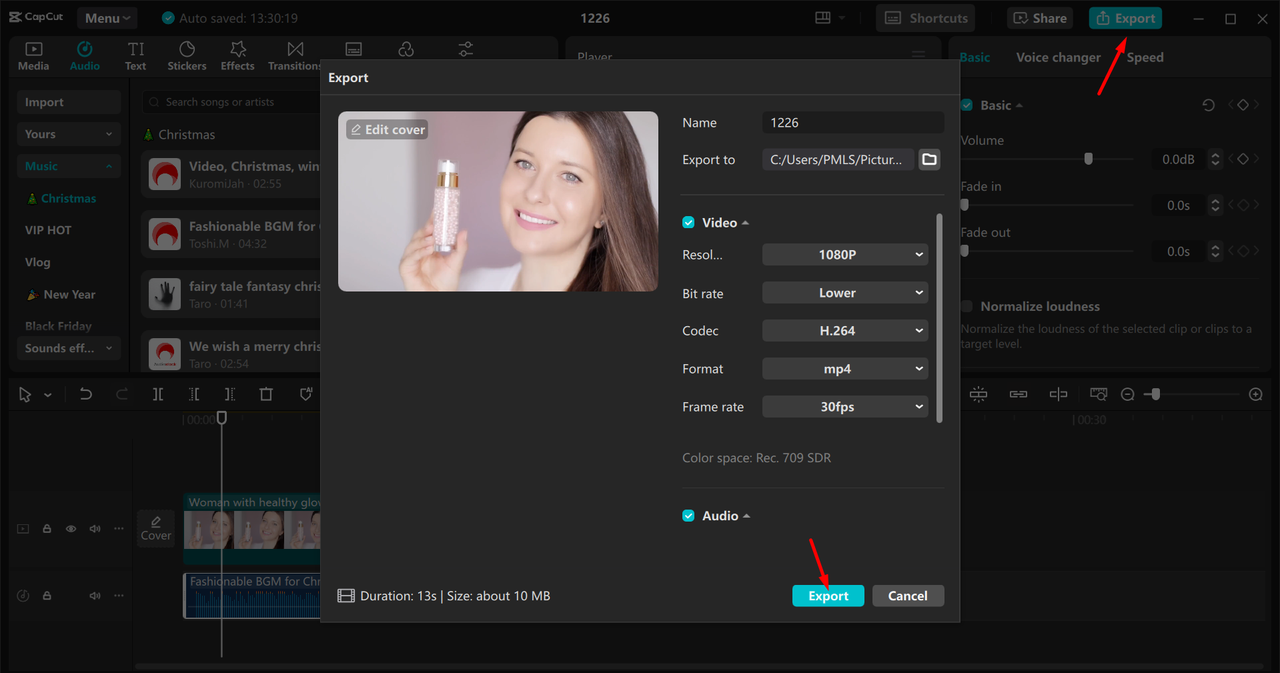Open the Media panel
The height and width of the screenshot is (673, 1280).
33,56
